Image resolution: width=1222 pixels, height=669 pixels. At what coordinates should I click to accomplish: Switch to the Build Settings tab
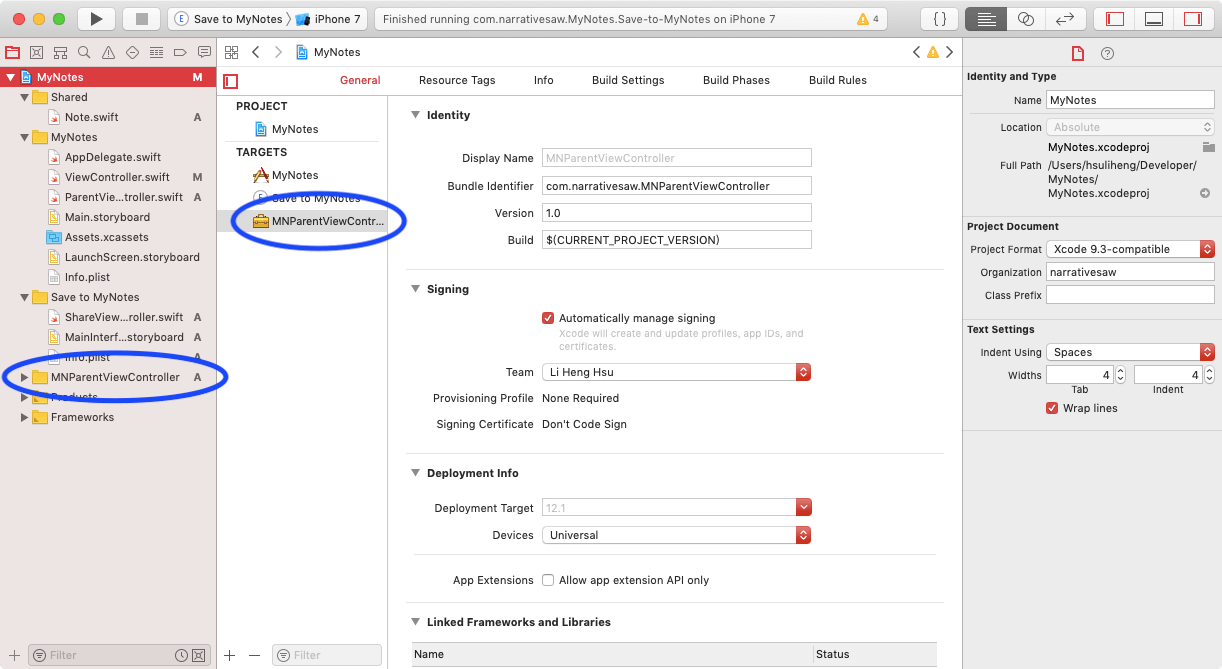pyautogui.click(x=628, y=80)
